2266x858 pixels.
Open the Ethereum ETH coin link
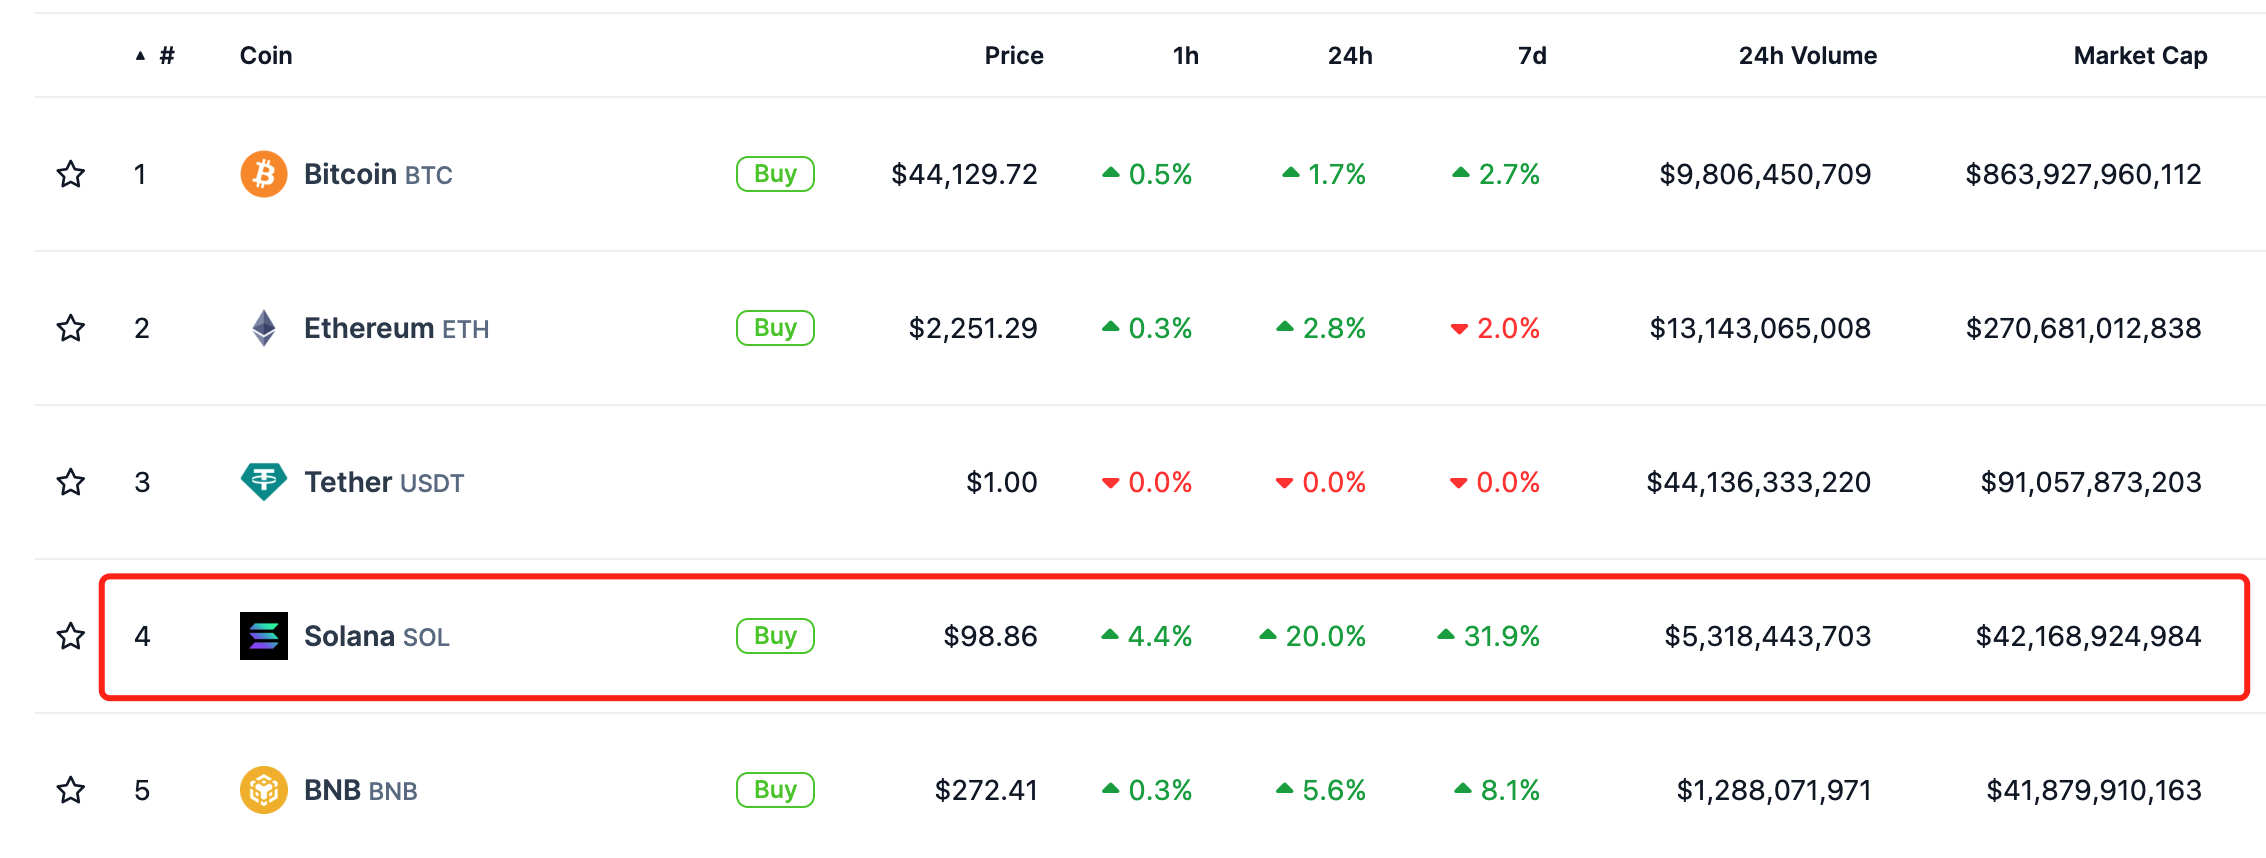[x=396, y=328]
